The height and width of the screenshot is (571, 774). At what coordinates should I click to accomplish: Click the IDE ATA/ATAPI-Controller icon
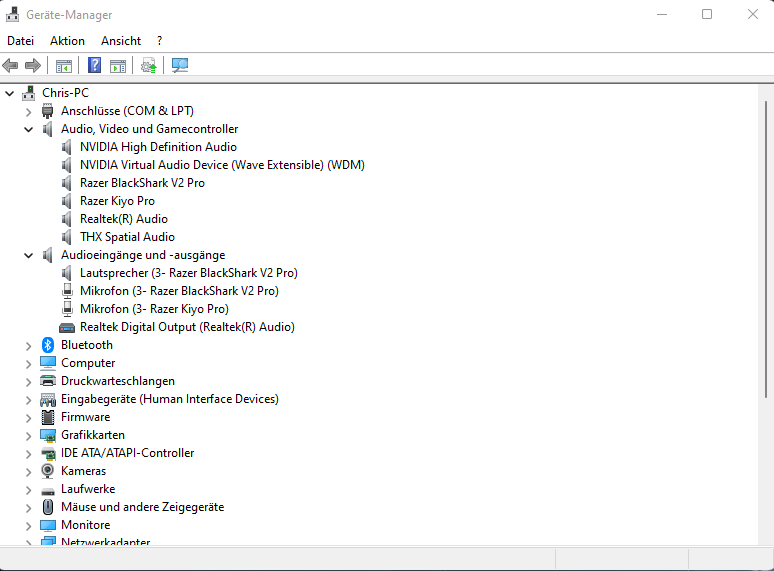48,453
